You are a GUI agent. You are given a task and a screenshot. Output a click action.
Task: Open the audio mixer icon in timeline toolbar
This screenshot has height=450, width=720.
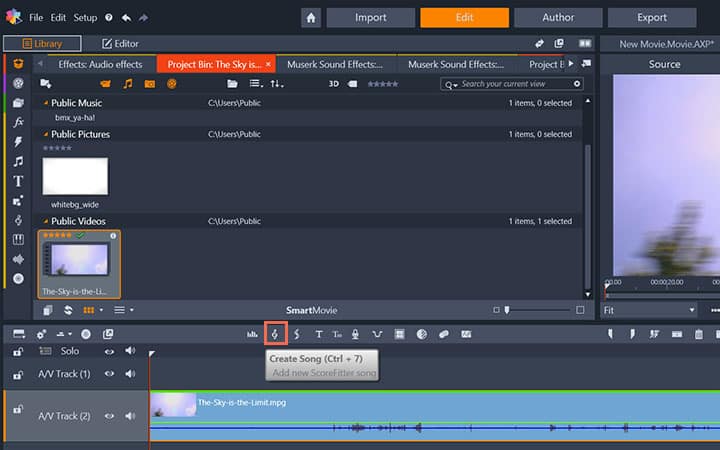(x=252, y=334)
